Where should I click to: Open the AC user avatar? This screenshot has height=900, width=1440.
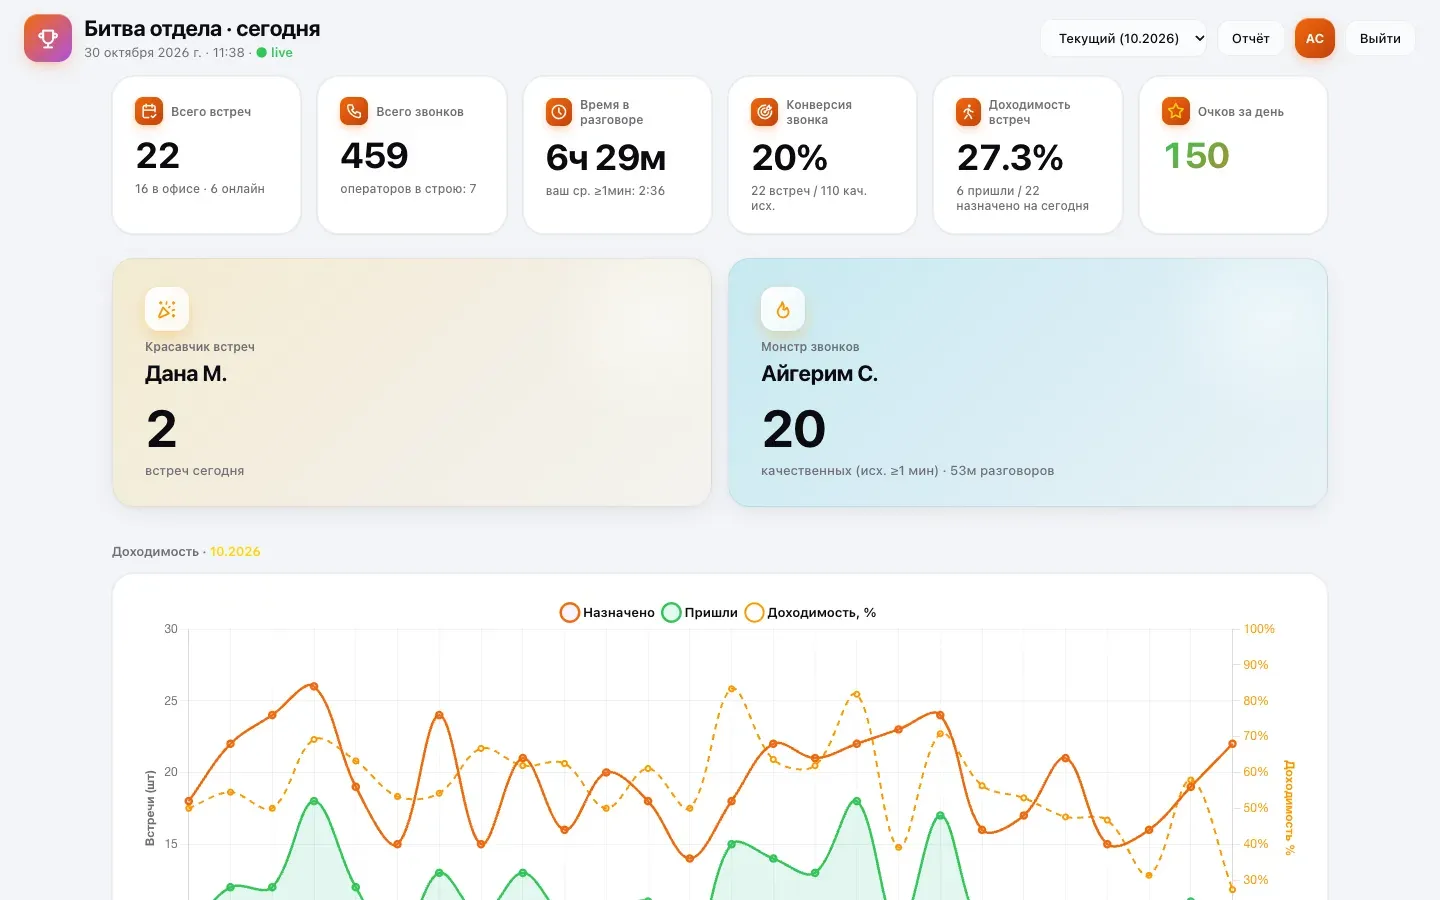click(x=1315, y=38)
